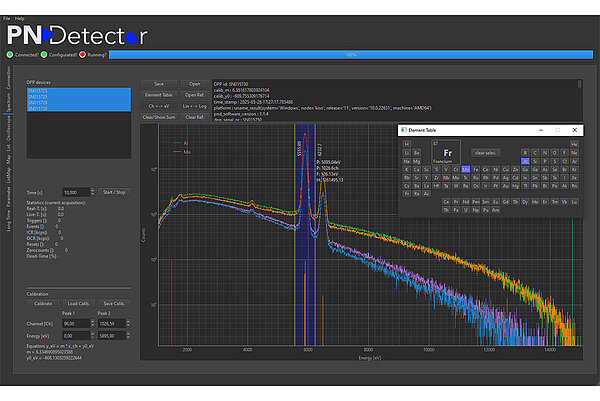Click the red Running status indicator
The width and height of the screenshot is (600, 401).
point(80,54)
